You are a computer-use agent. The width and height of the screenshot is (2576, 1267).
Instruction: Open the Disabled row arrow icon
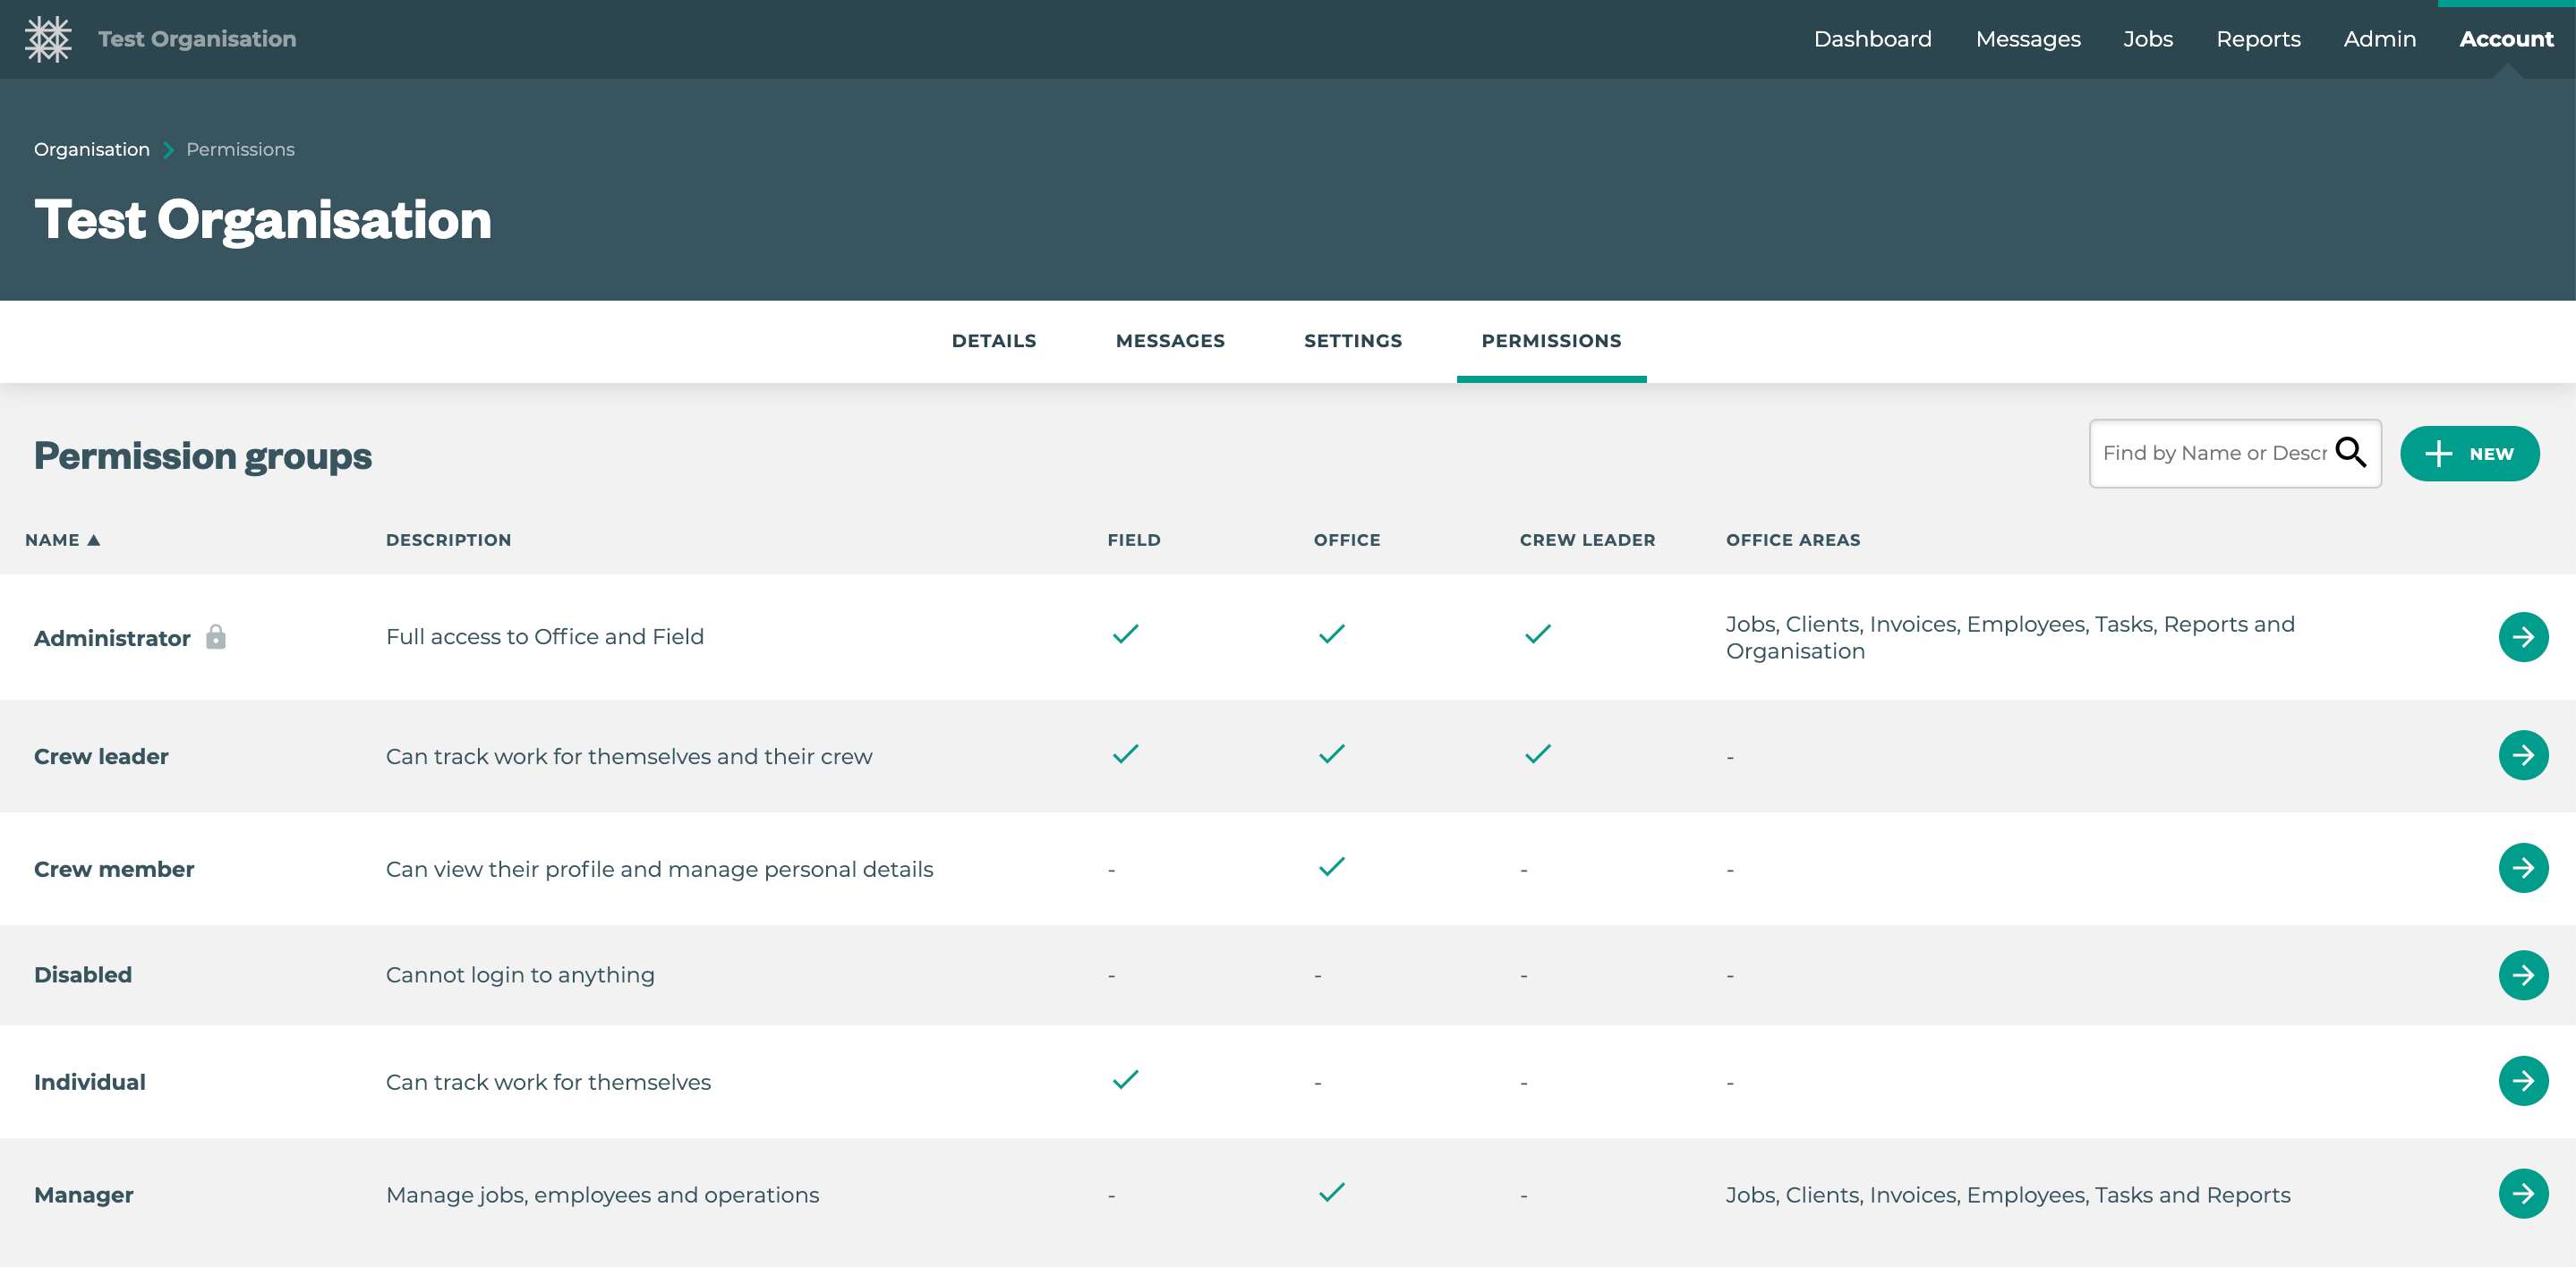[x=2524, y=975]
